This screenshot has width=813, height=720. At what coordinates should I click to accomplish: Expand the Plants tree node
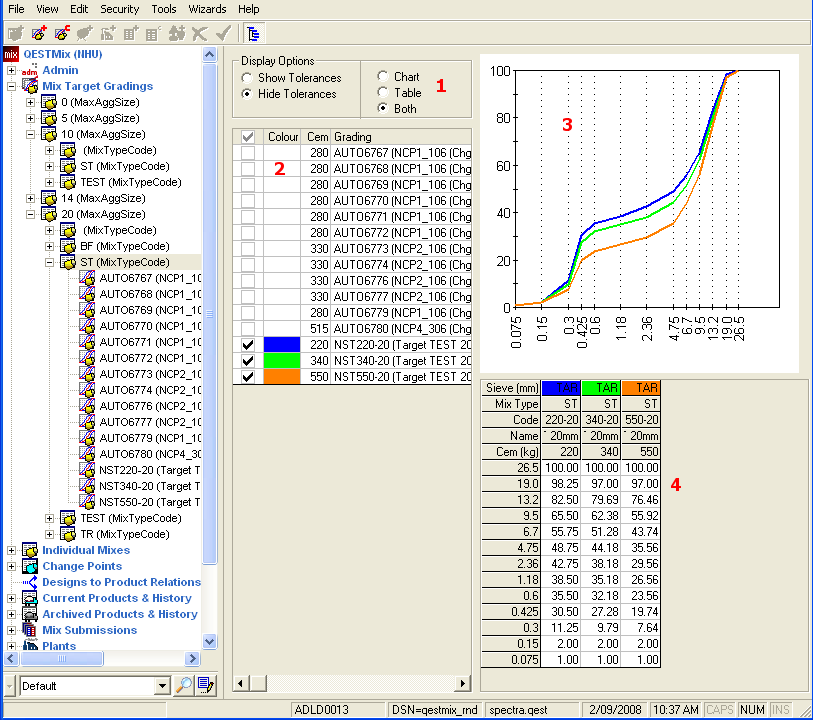point(12,646)
